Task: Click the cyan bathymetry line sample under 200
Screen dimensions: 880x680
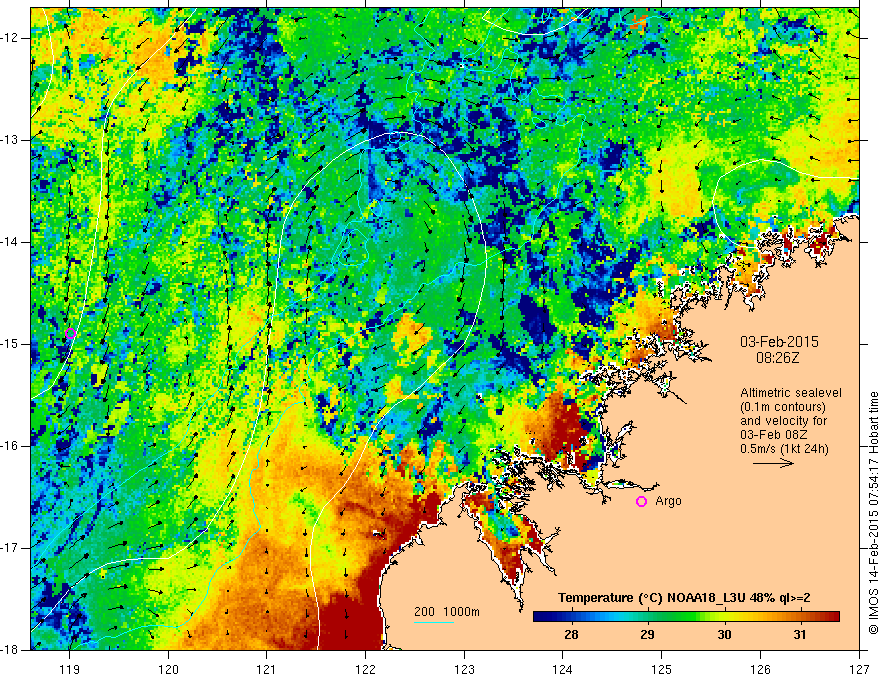Action: tap(434, 622)
